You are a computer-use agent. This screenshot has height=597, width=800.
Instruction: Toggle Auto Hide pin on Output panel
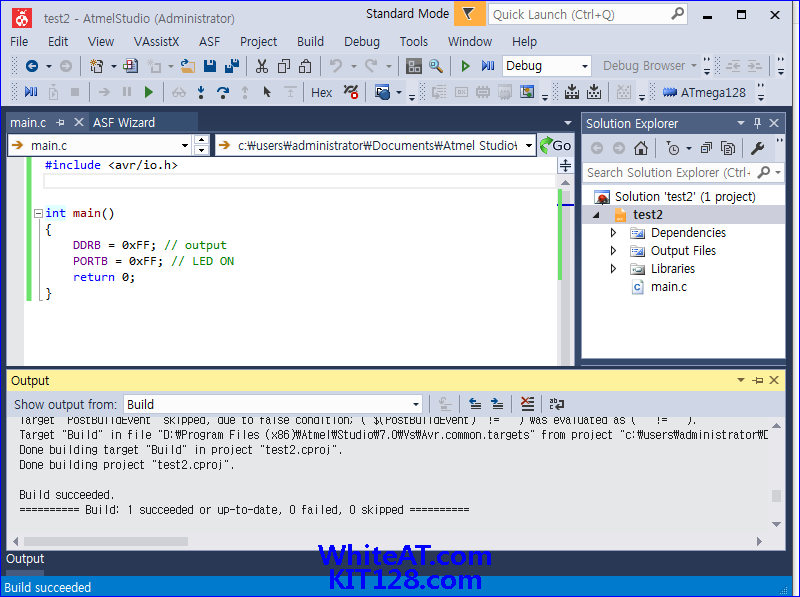(x=758, y=380)
